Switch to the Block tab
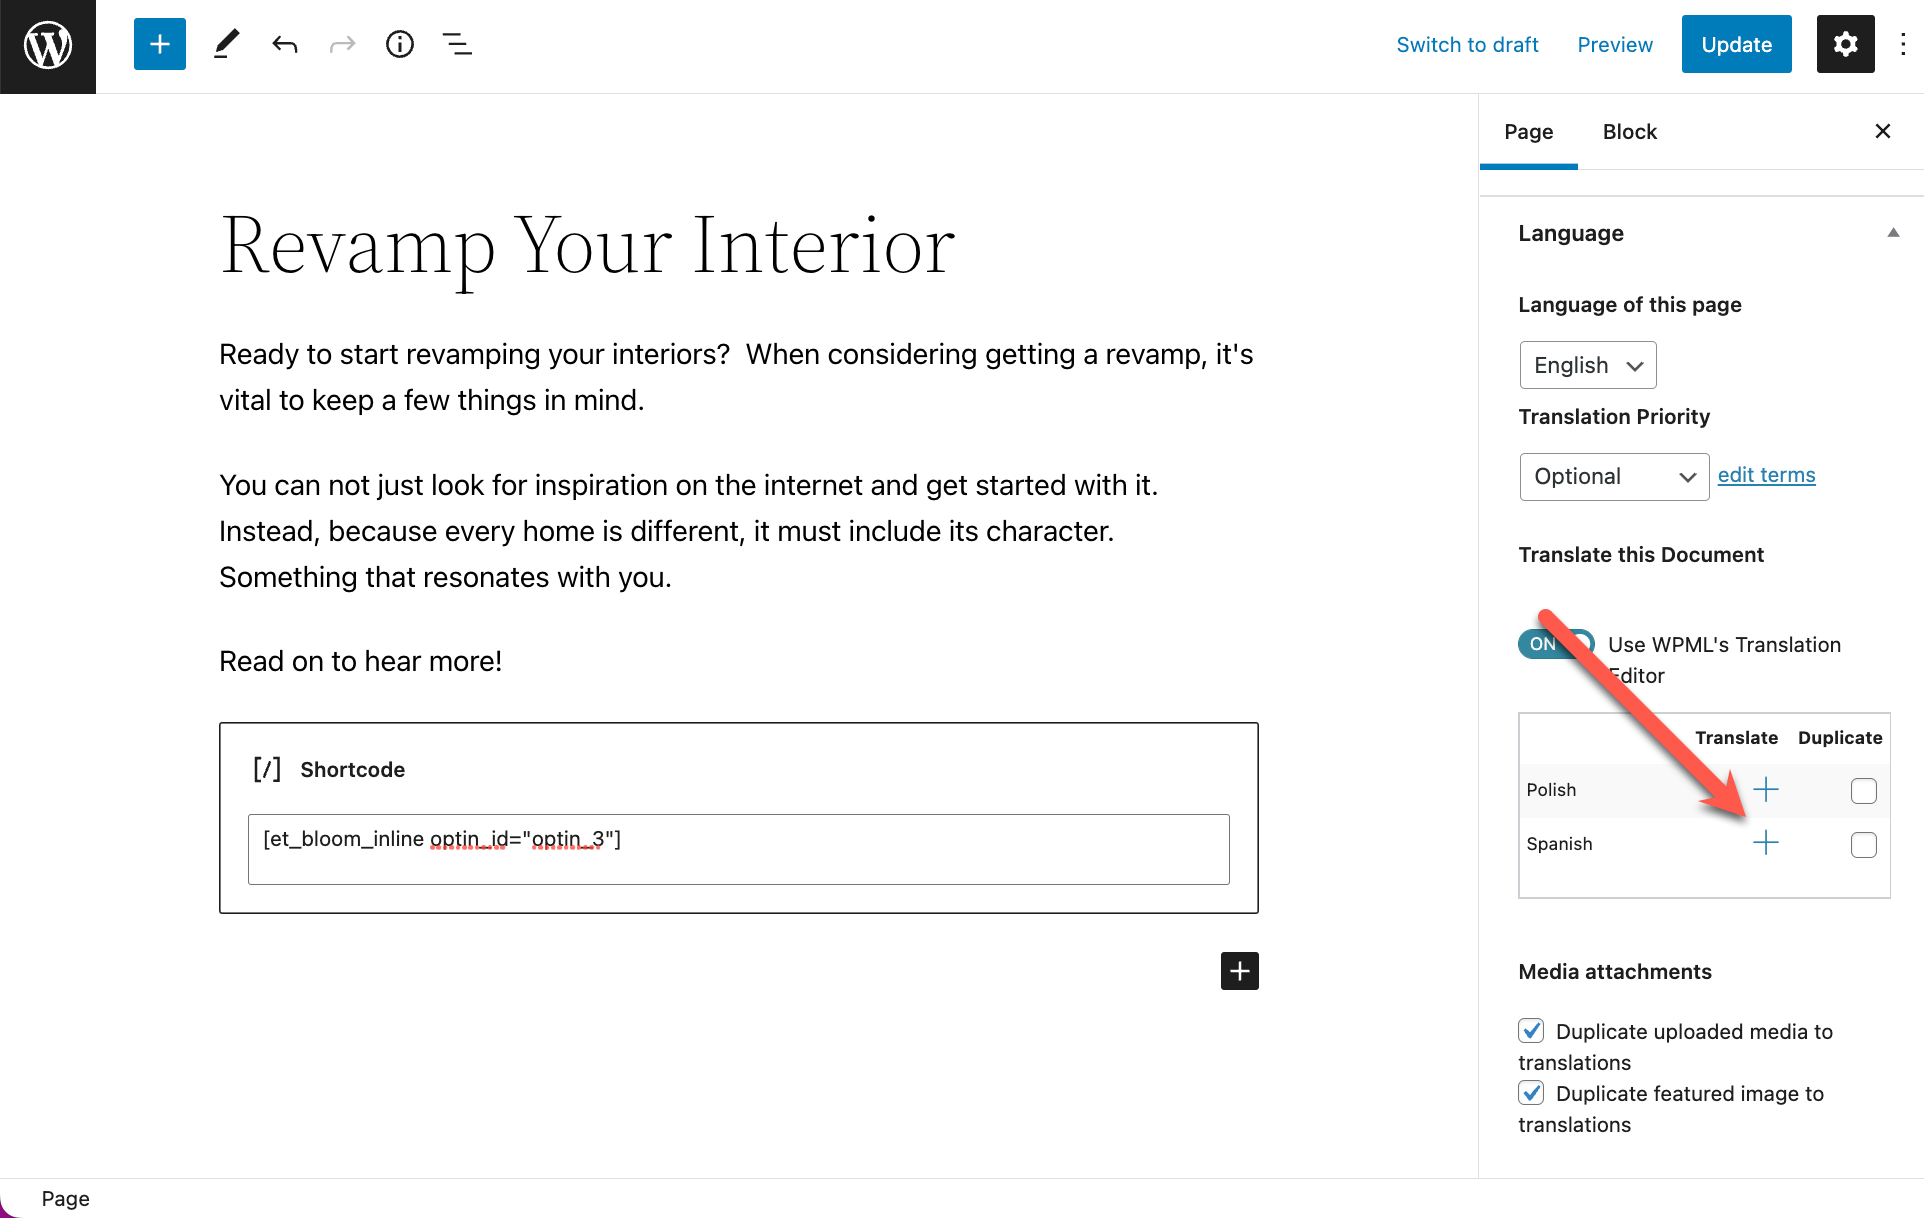 tap(1630, 131)
